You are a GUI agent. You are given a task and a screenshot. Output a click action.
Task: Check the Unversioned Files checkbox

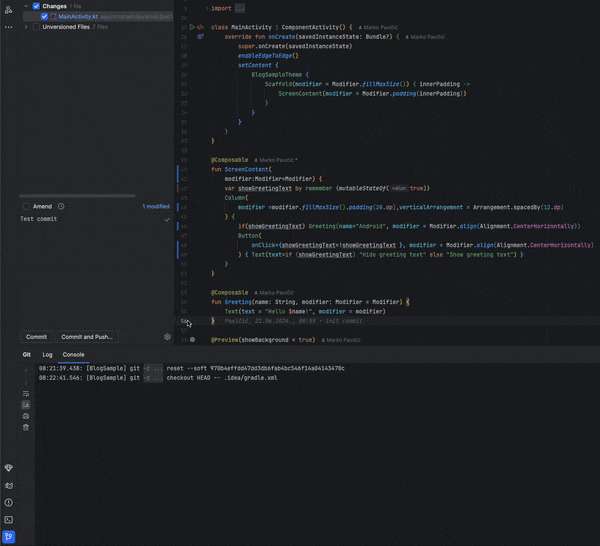[x=36, y=27]
